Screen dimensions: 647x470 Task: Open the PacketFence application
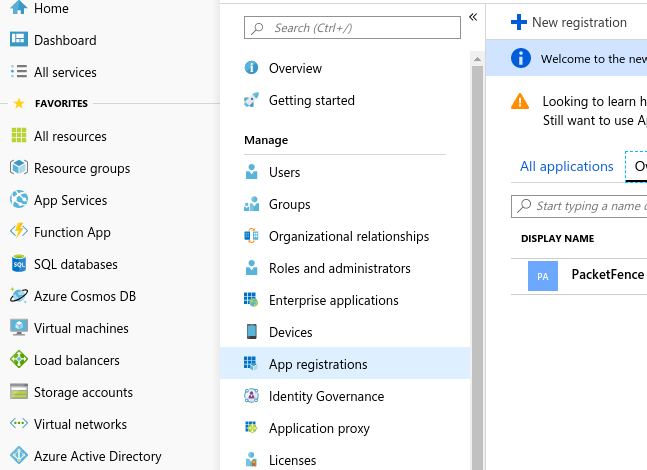click(x=607, y=274)
